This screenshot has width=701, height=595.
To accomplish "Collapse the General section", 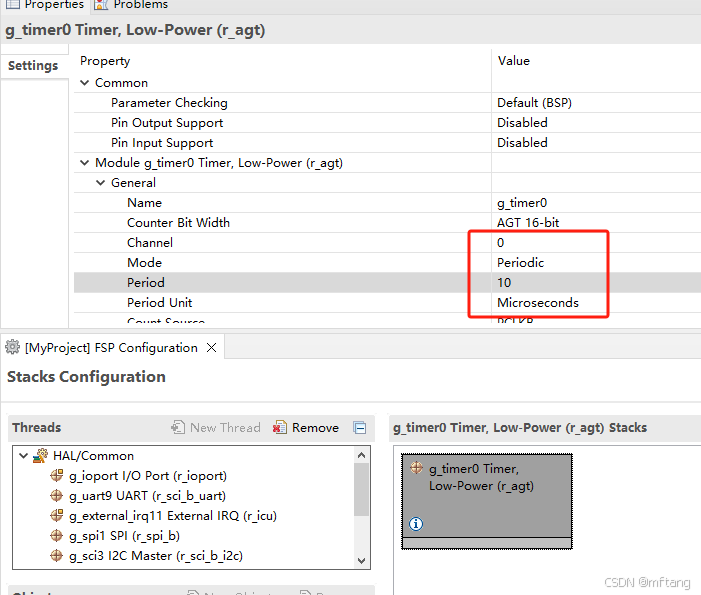I will (x=101, y=182).
